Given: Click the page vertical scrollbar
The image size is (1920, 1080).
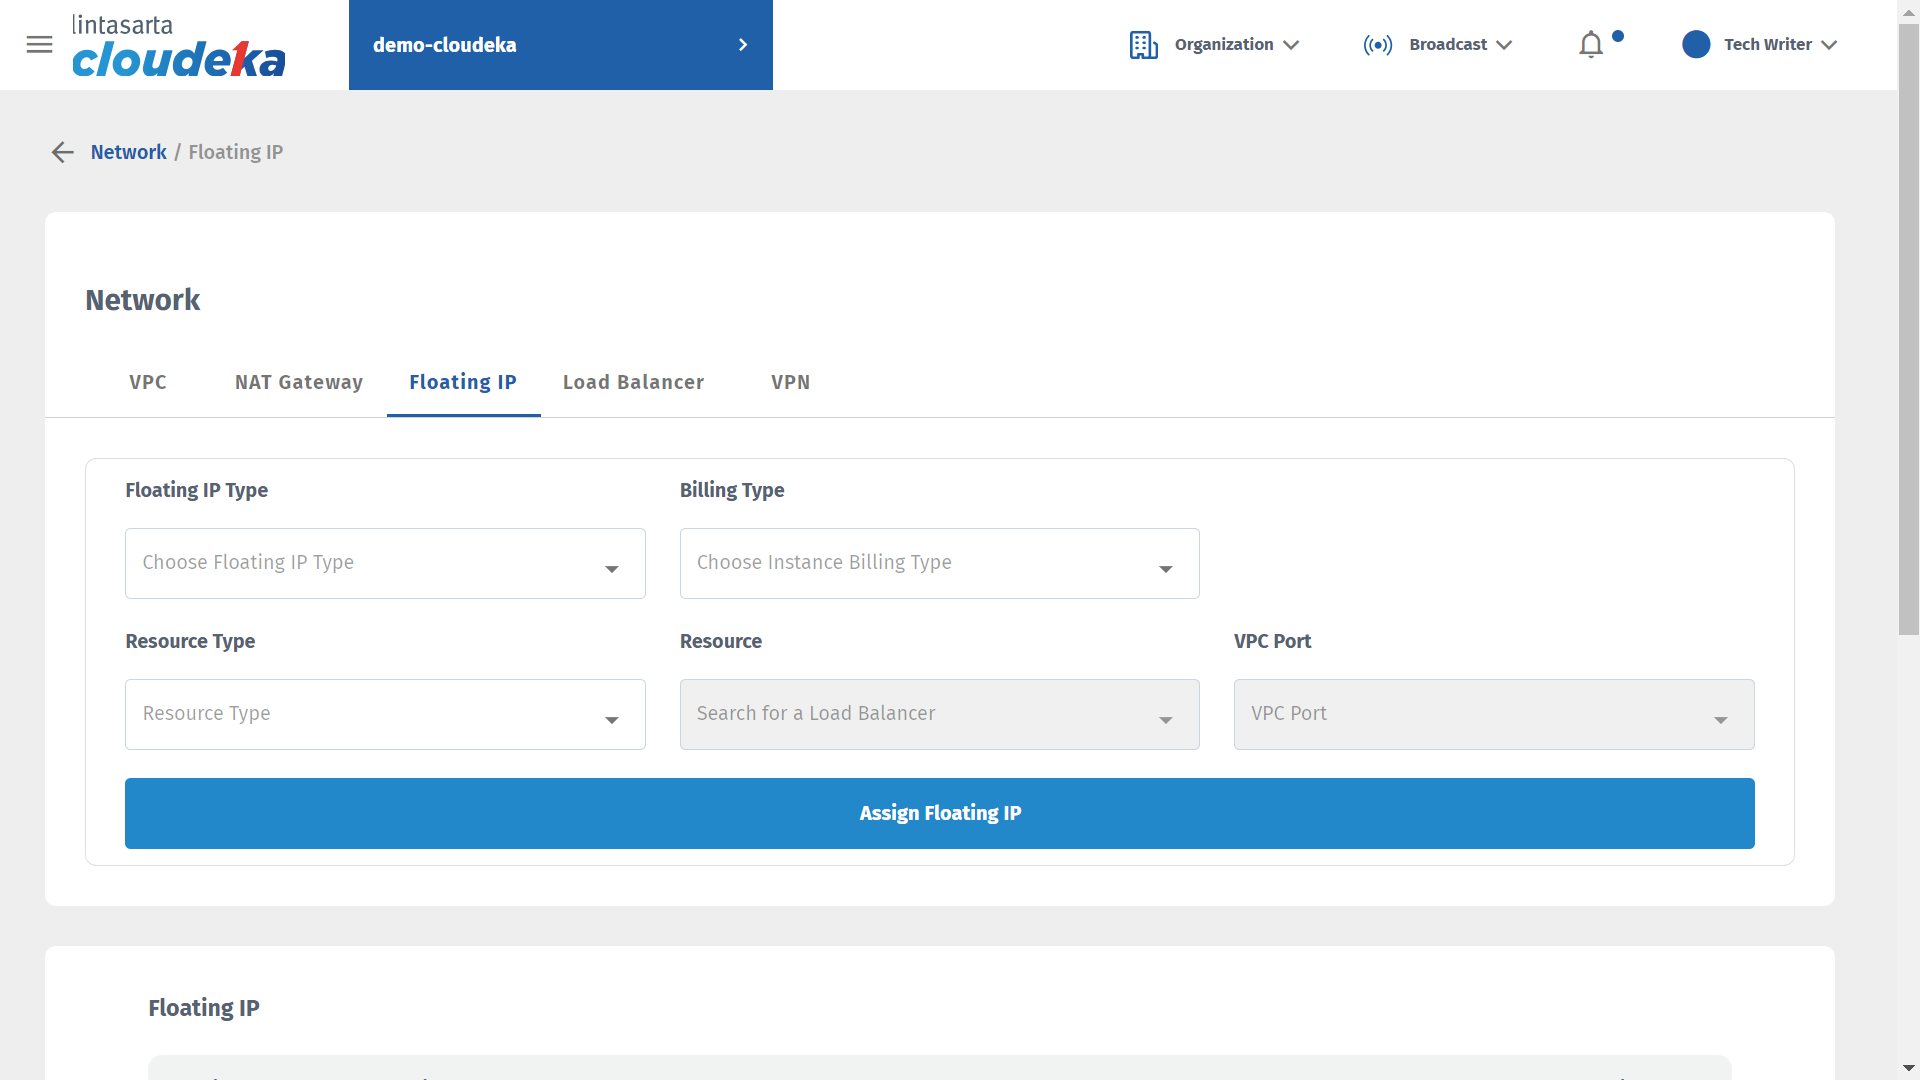Looking at the screenshot, I should click(x=1908, y=330).
